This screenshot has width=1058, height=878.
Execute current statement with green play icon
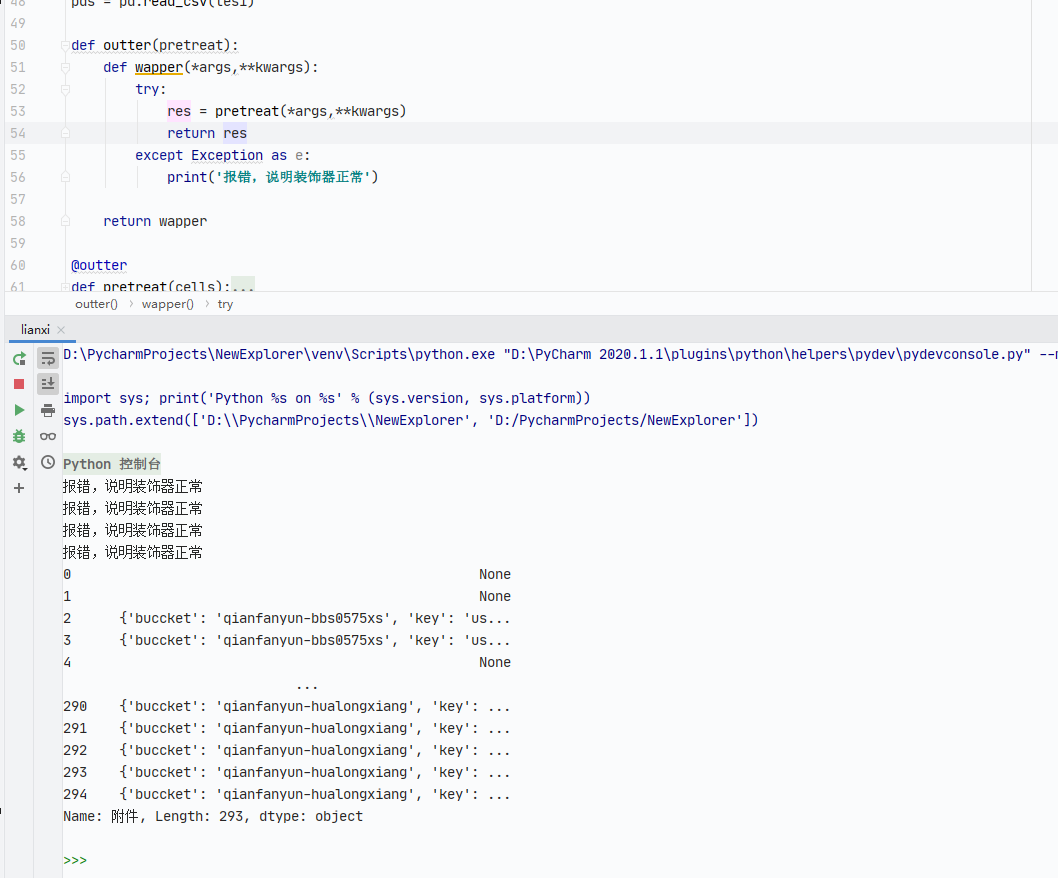click(19, 410)
